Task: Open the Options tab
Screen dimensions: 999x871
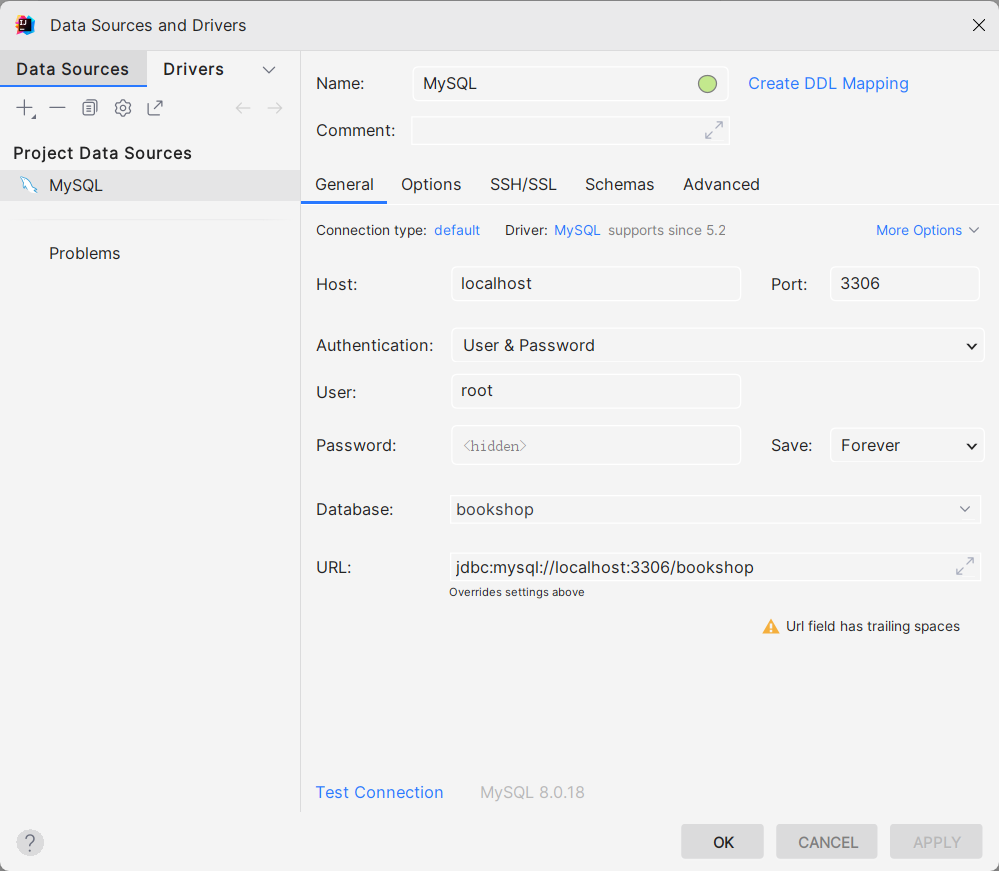Action: click(431, 184)
